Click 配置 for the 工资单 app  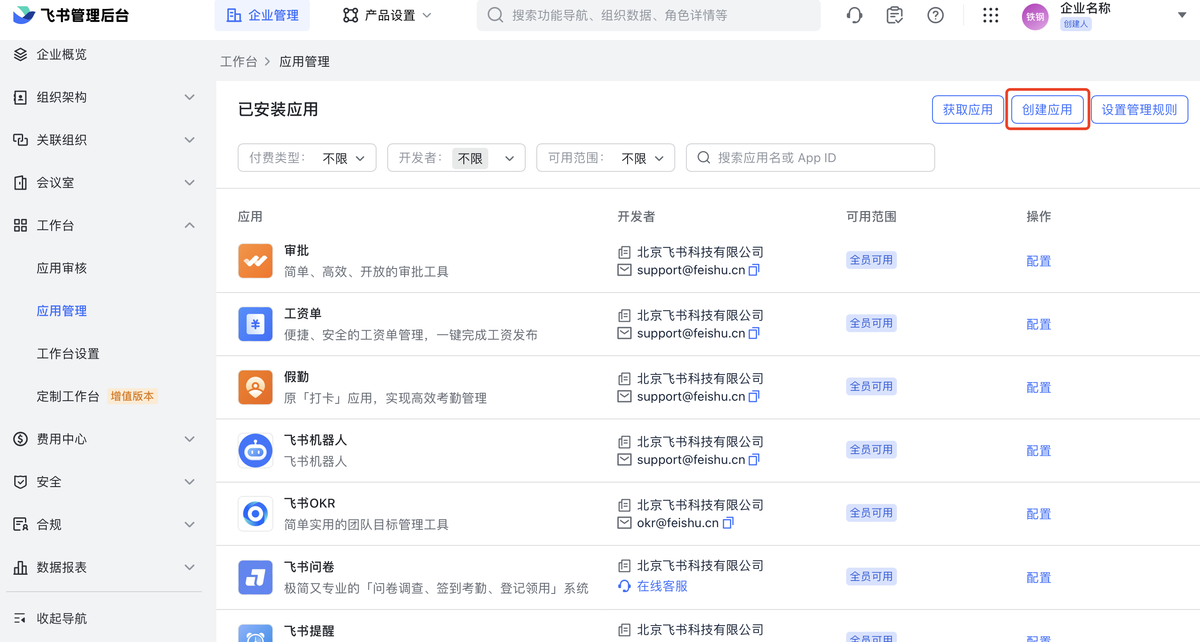(x=1039, y=324)
